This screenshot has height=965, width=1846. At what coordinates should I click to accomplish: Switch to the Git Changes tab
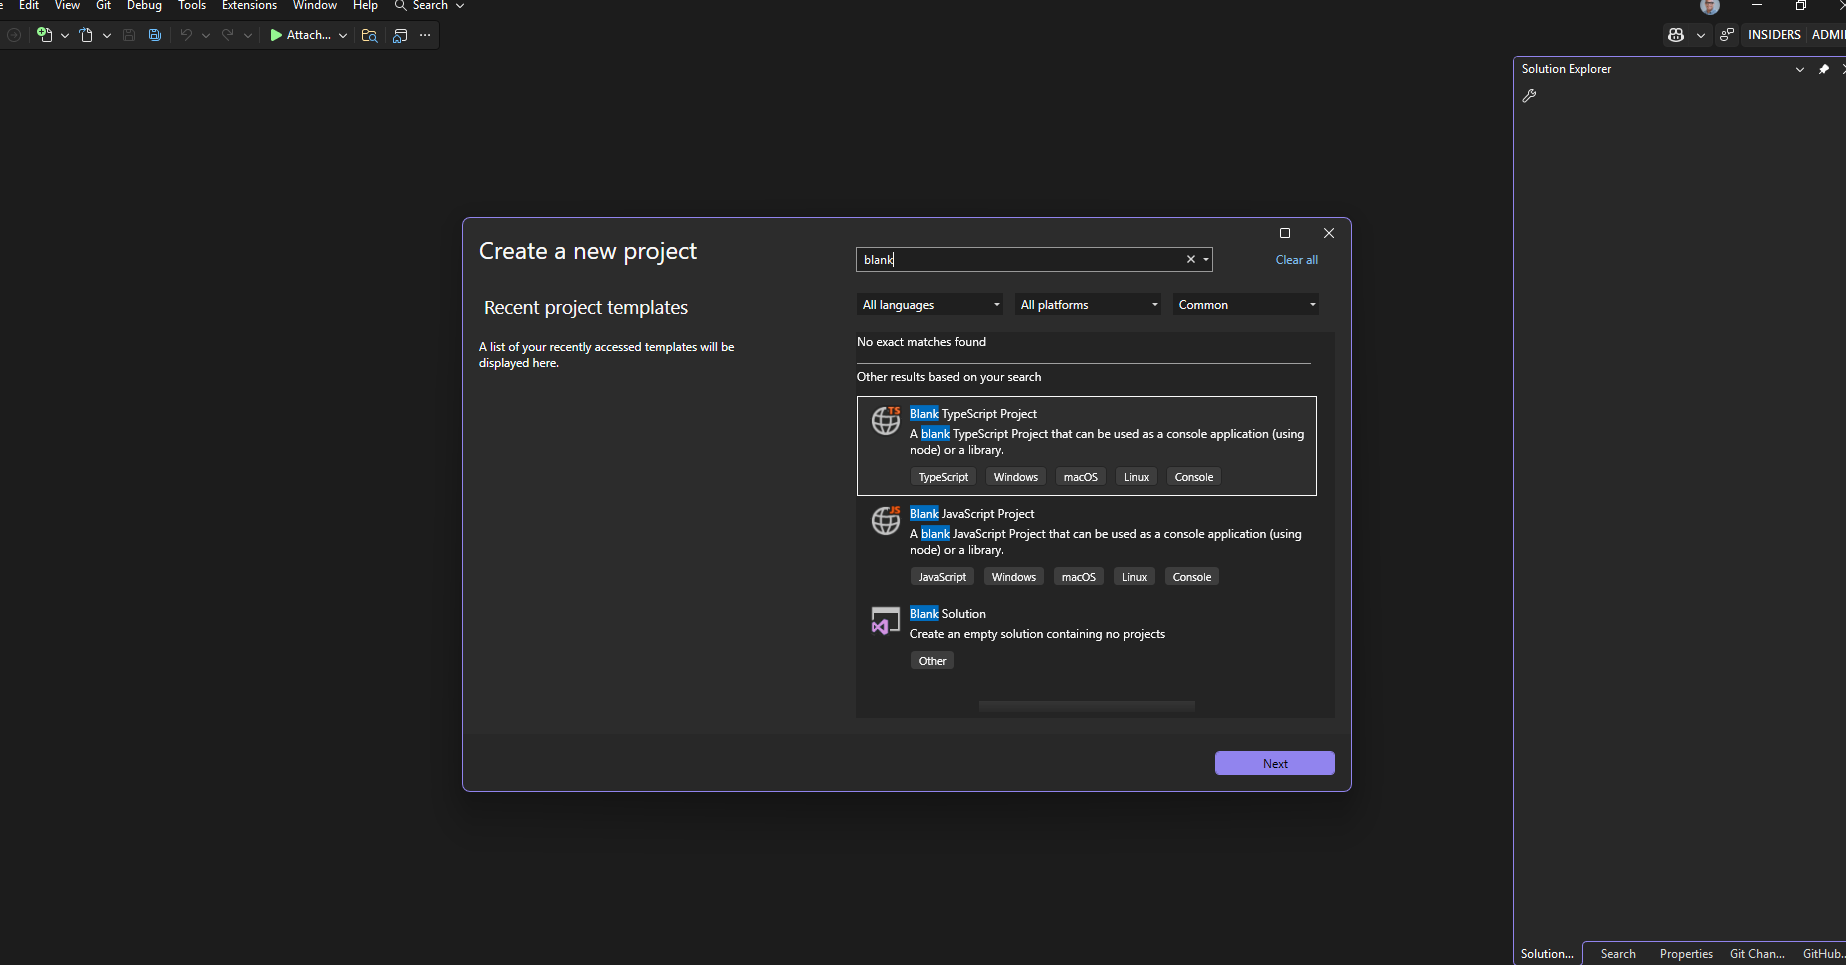click(1757, 953)
